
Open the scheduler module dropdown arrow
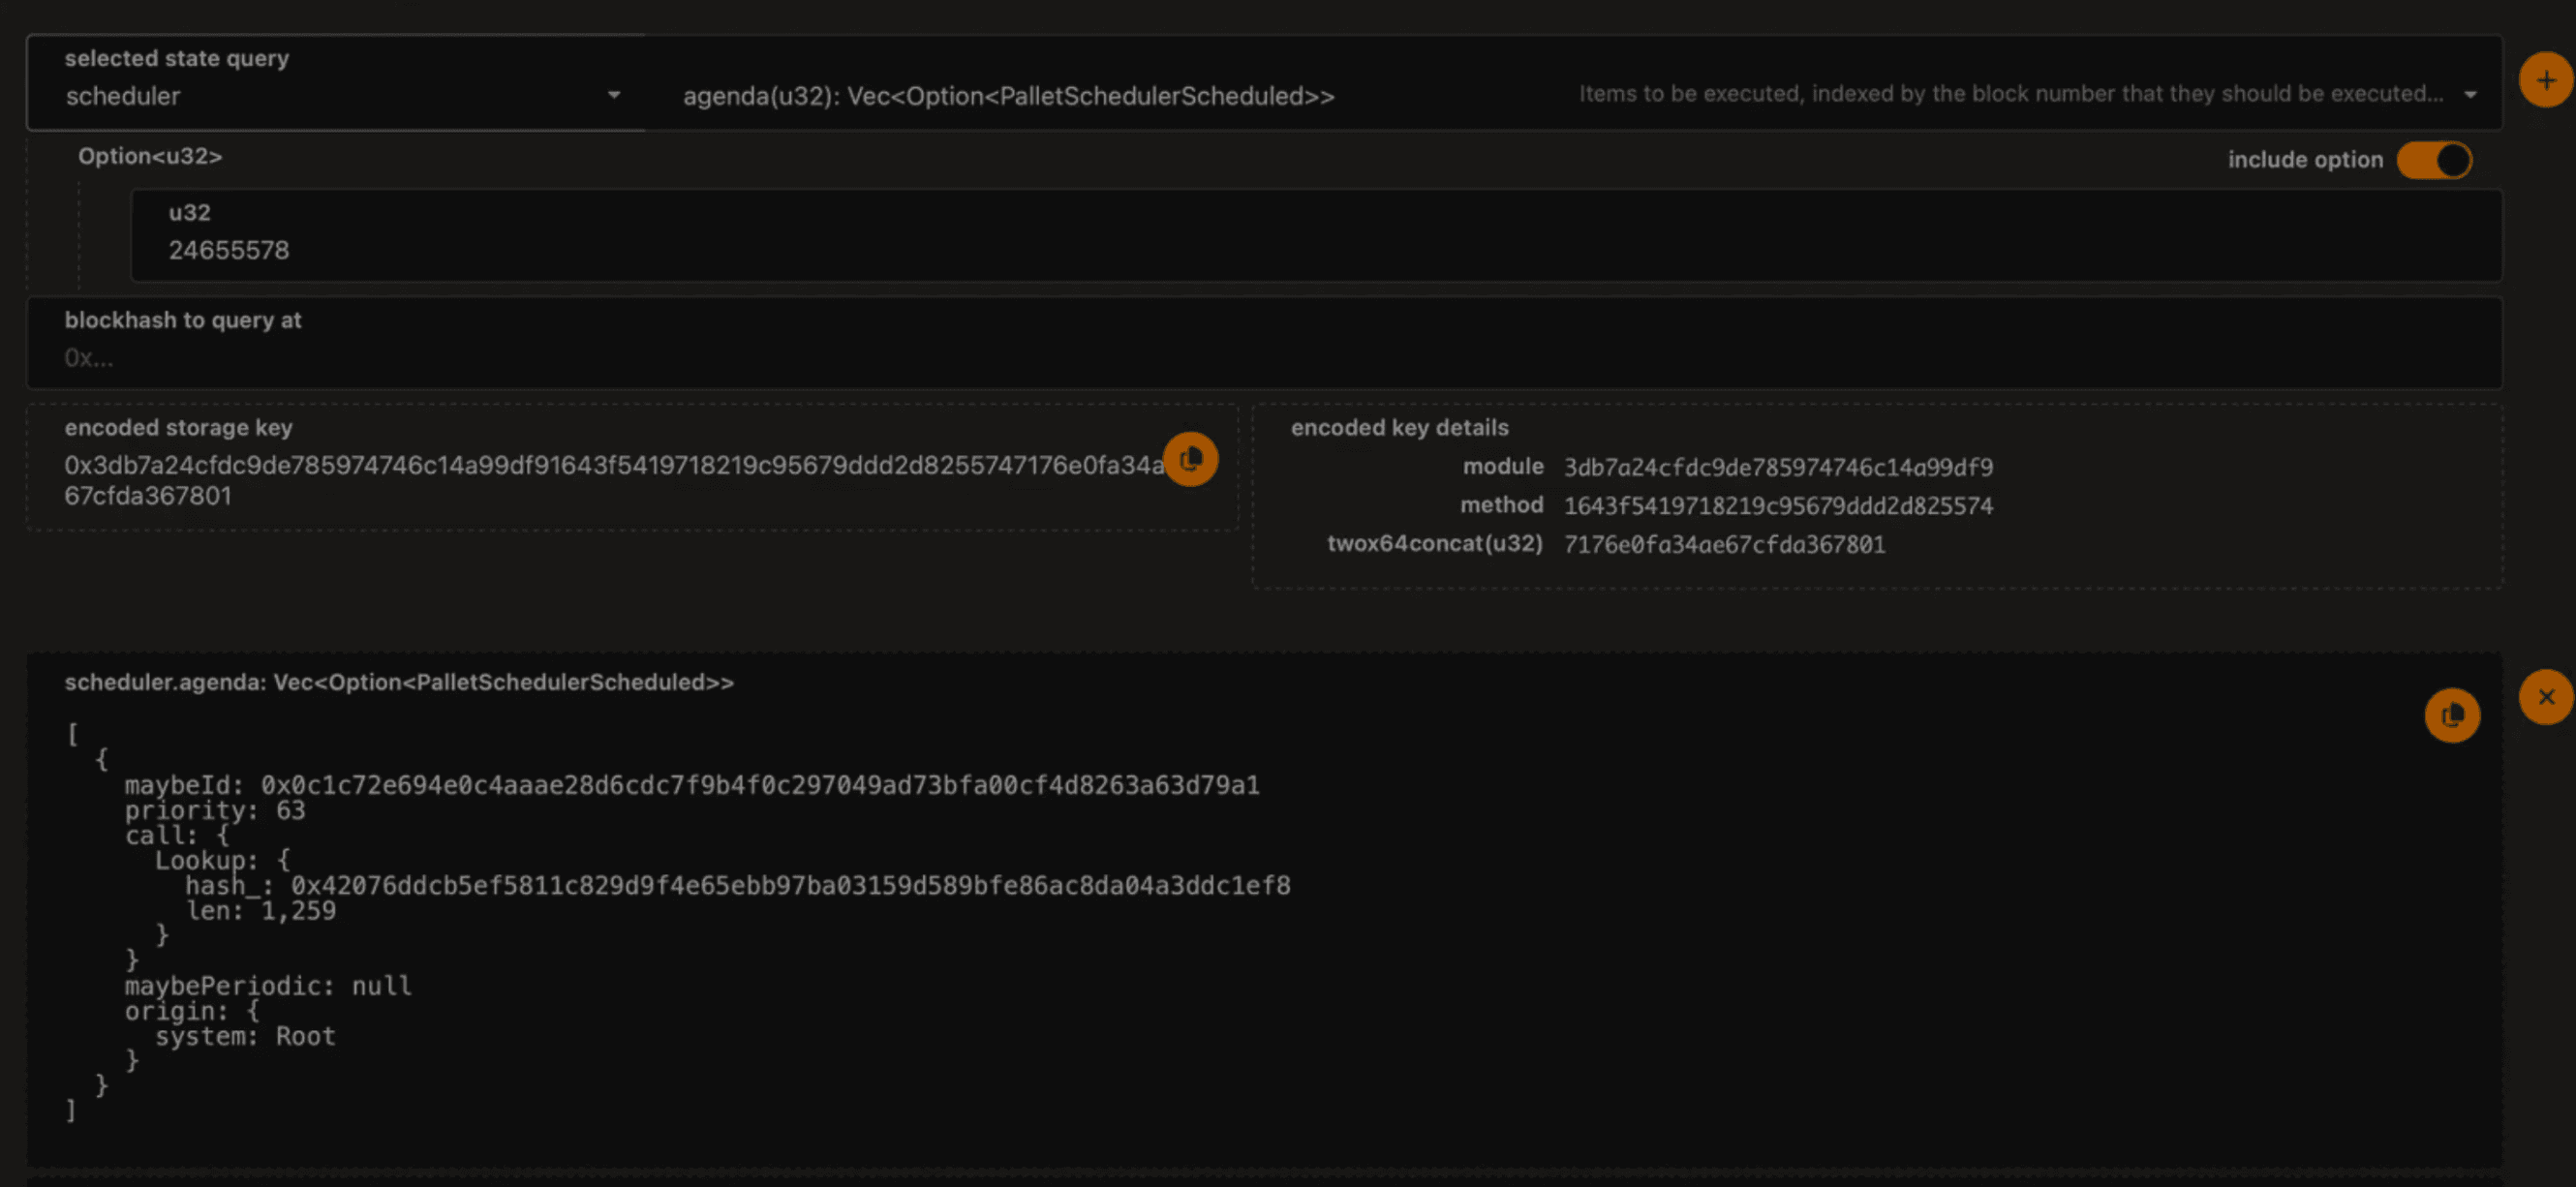point(614,96)
